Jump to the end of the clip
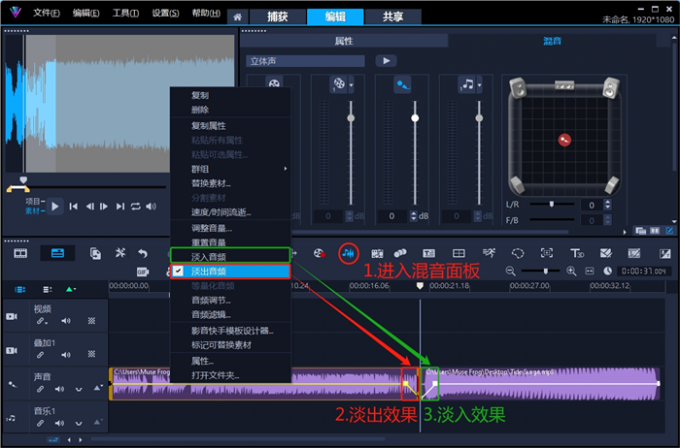 [x=120, y=206]
